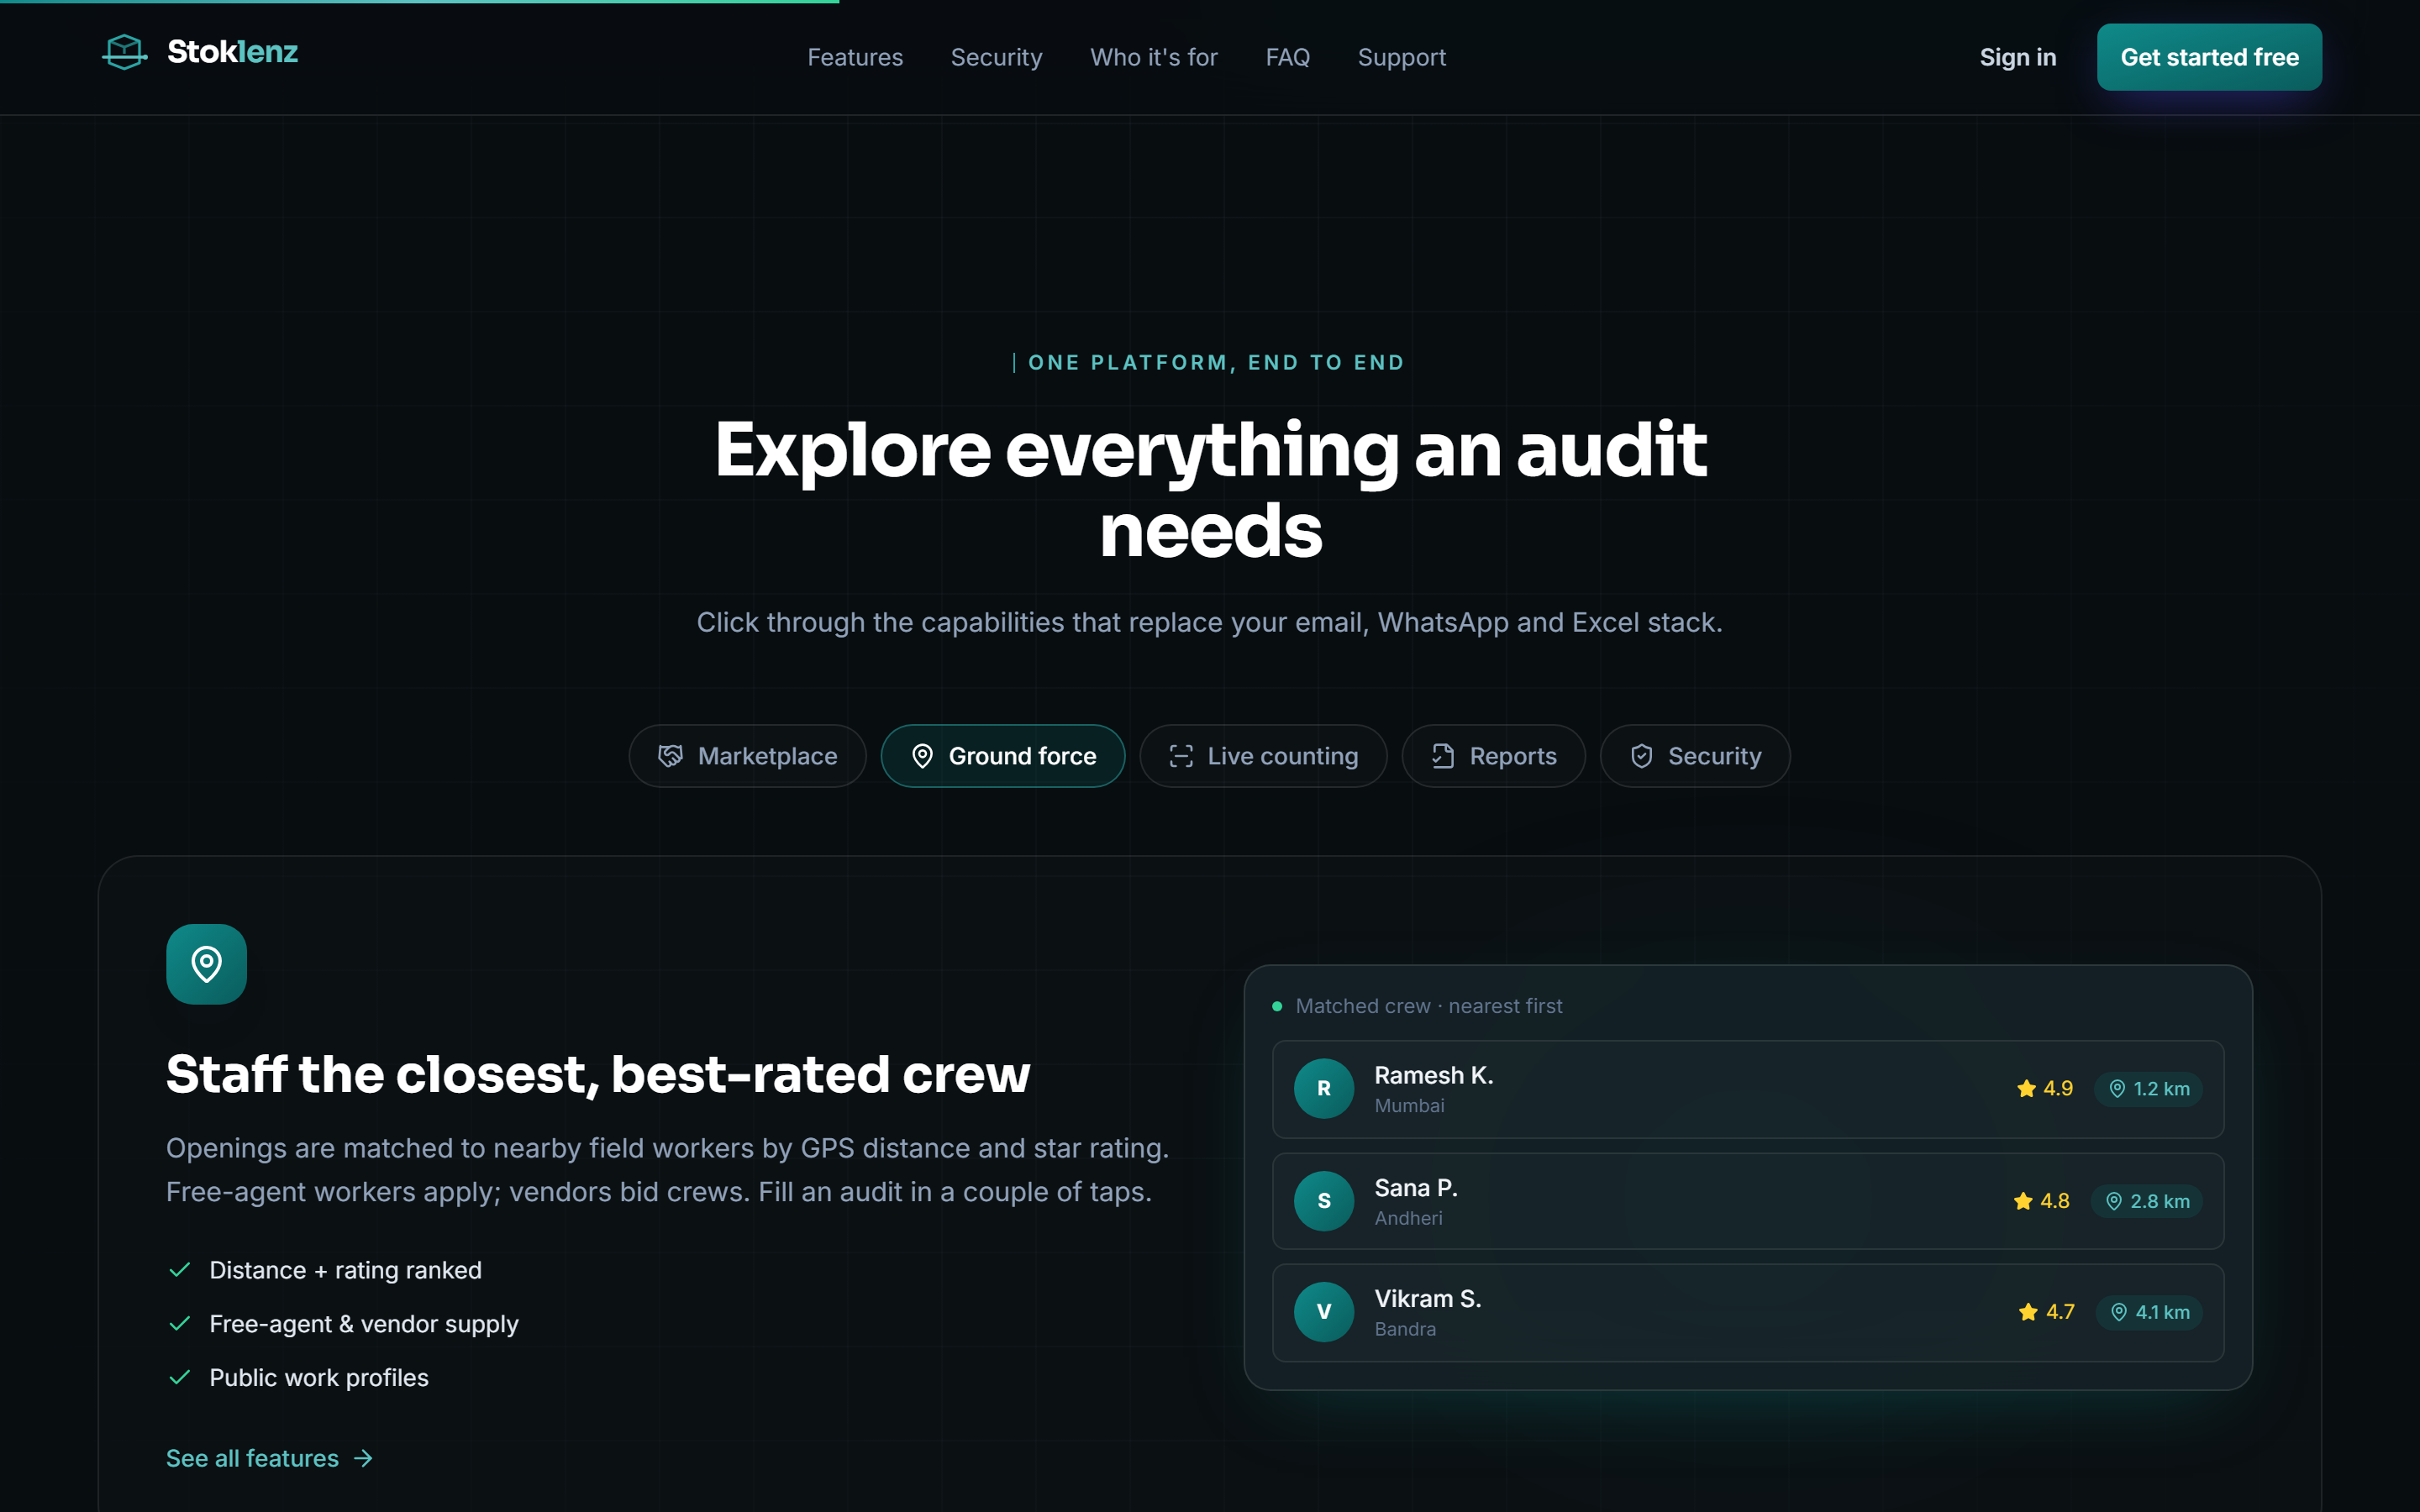Click the green status dot by Matched crew

(1277, 1006)
